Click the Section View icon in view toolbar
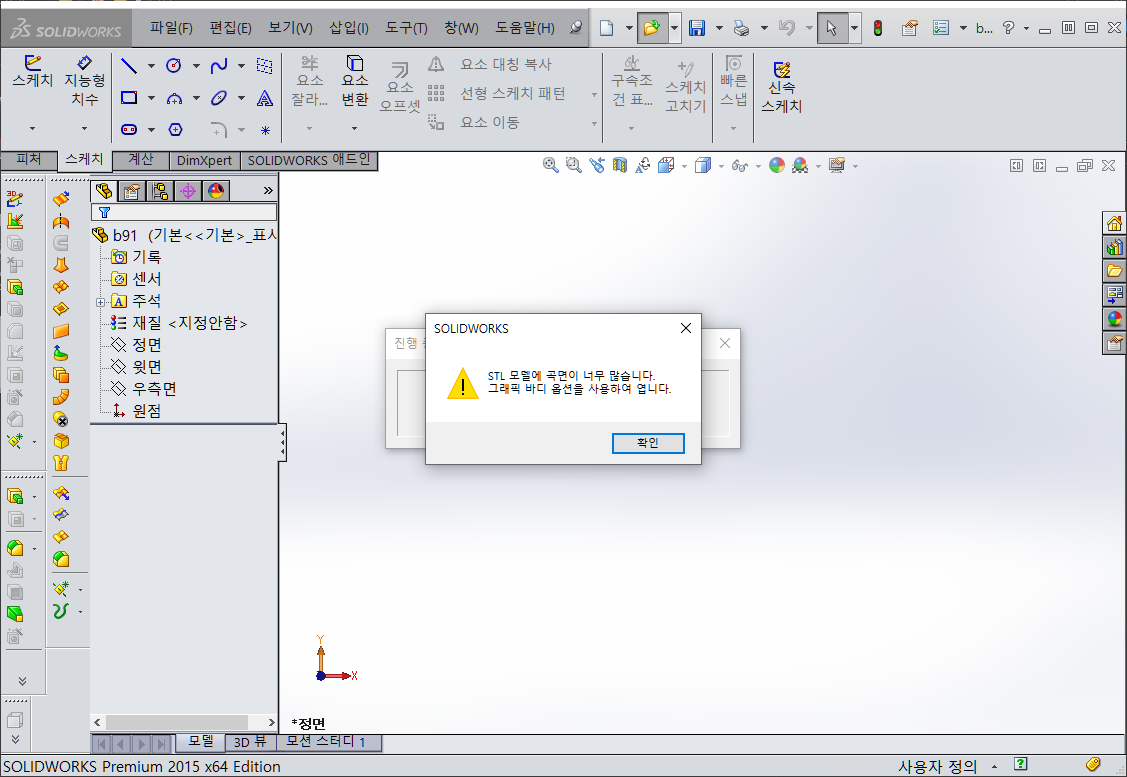The image size is (1127, 777). tap(620, 165)
